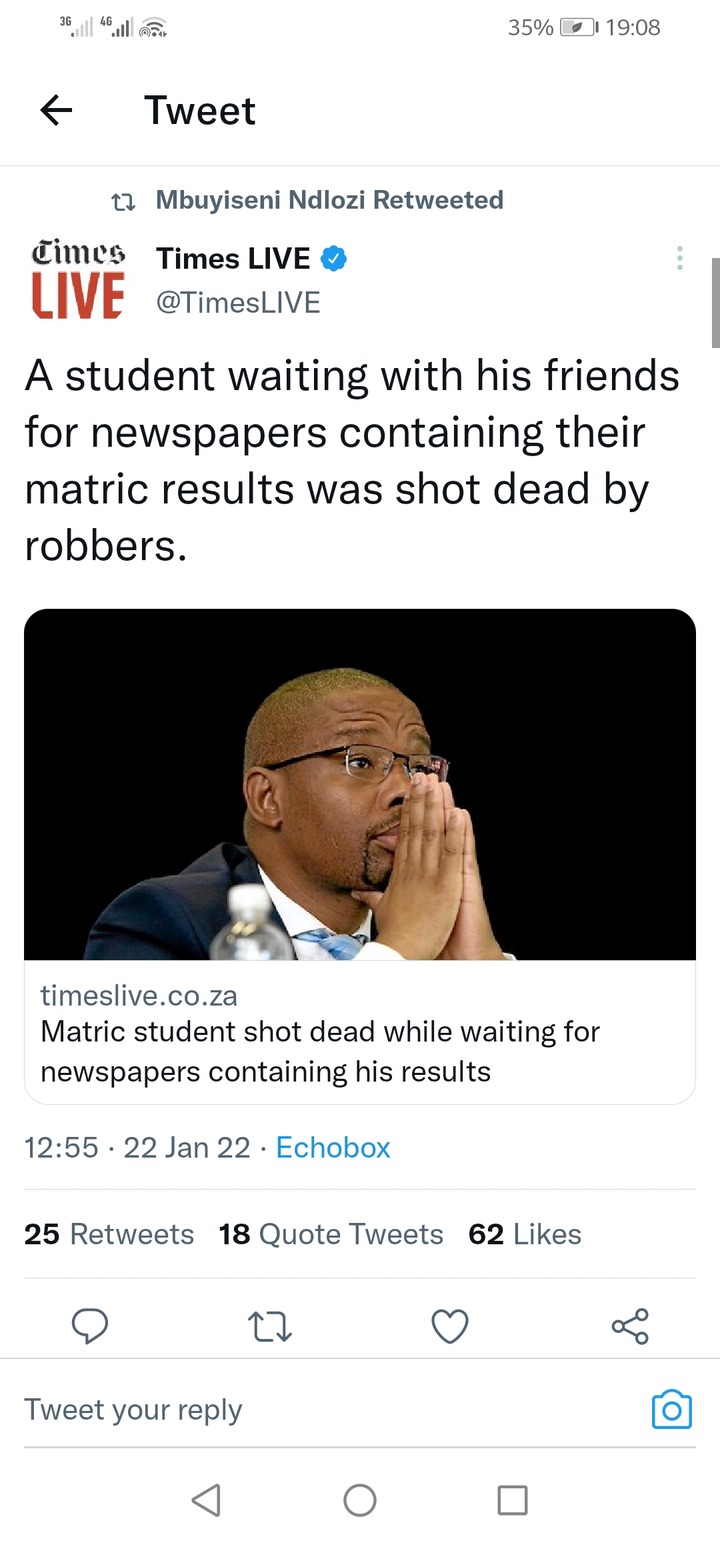Open the timeslive.co.za article headline link
This screenshot has width=720, height=1541.
(x=320, y=1051)
